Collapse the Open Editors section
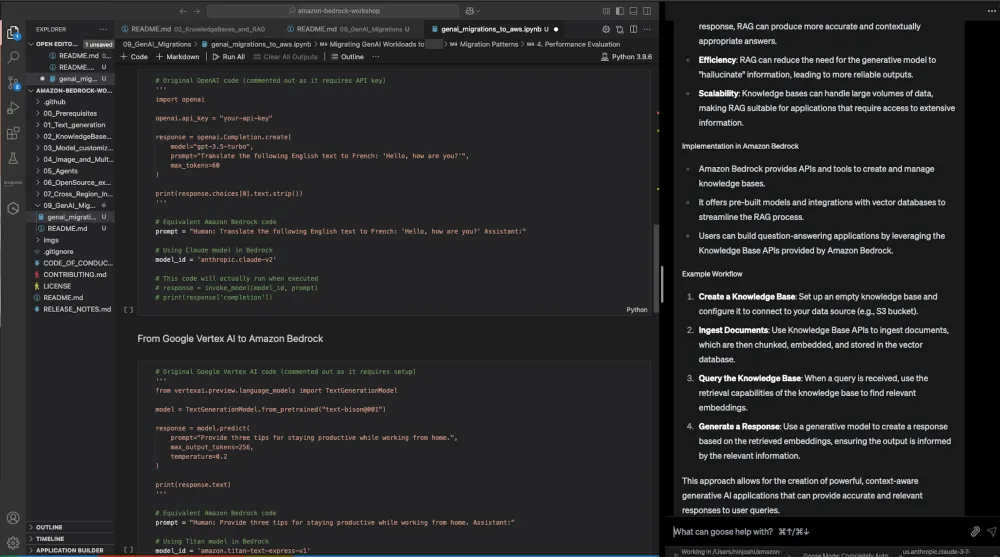Screen dimensions: 1000x557 pos(55,44)
